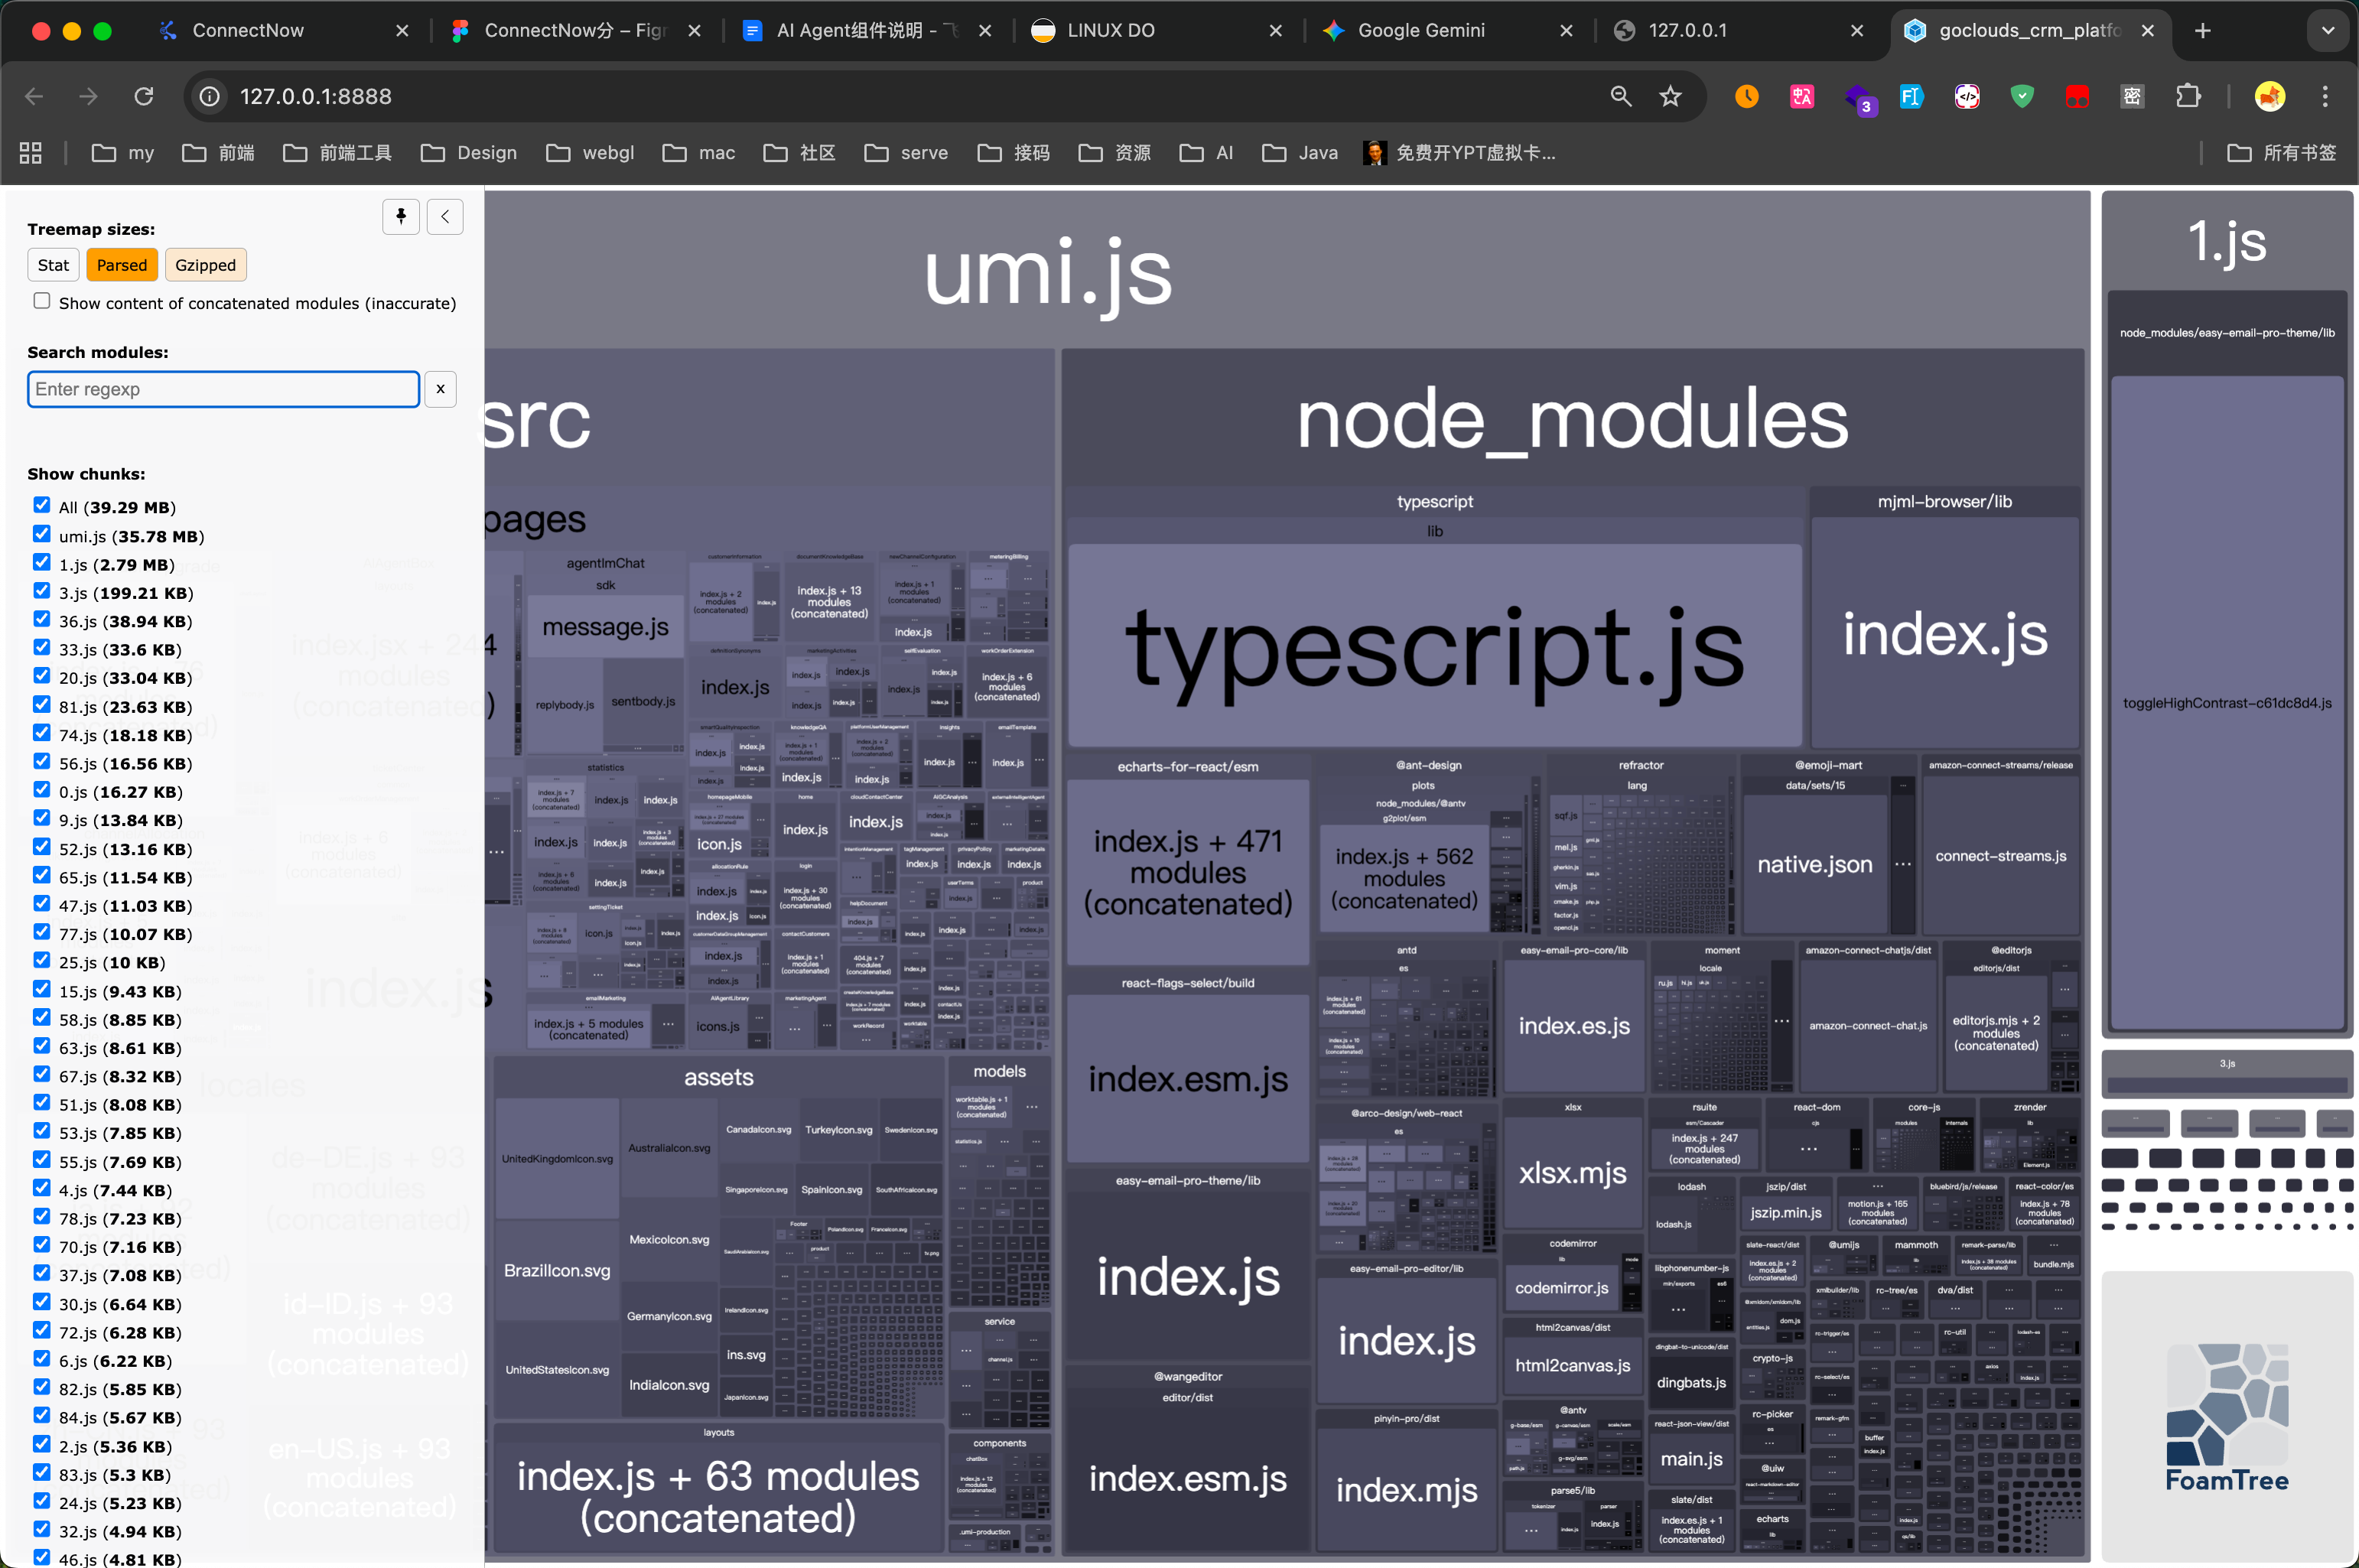Open the mac bookmarks folder
The image size is (2359, 1568).
[x=699, y=153]
